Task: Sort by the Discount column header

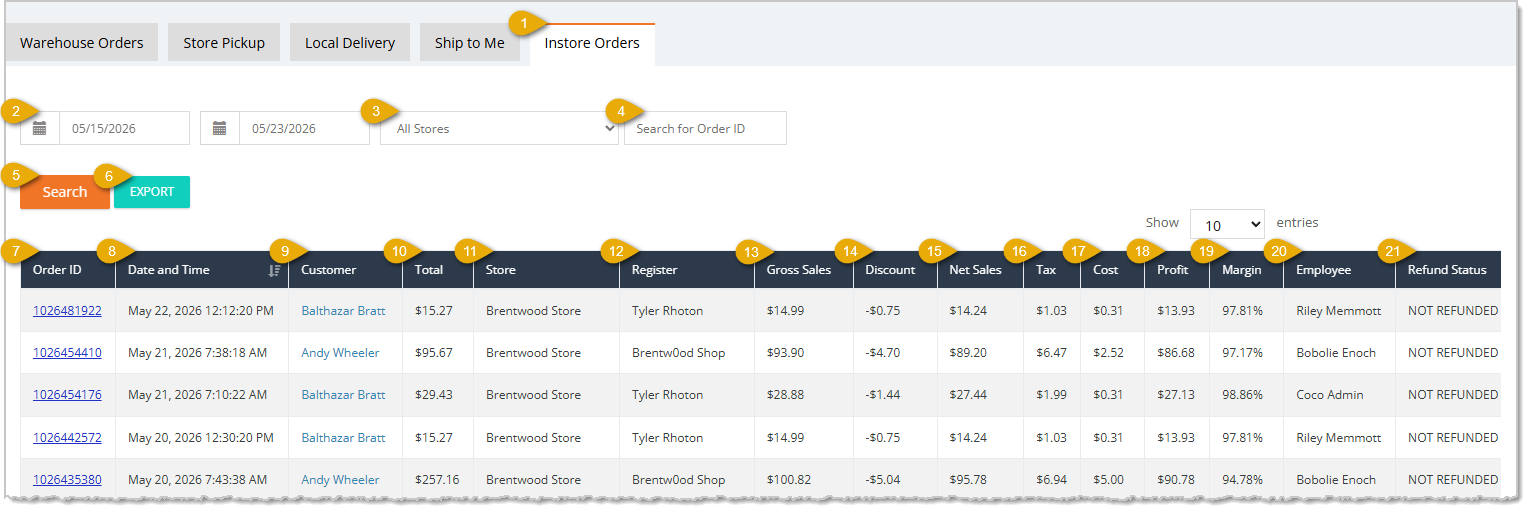Action: (896, 270)
